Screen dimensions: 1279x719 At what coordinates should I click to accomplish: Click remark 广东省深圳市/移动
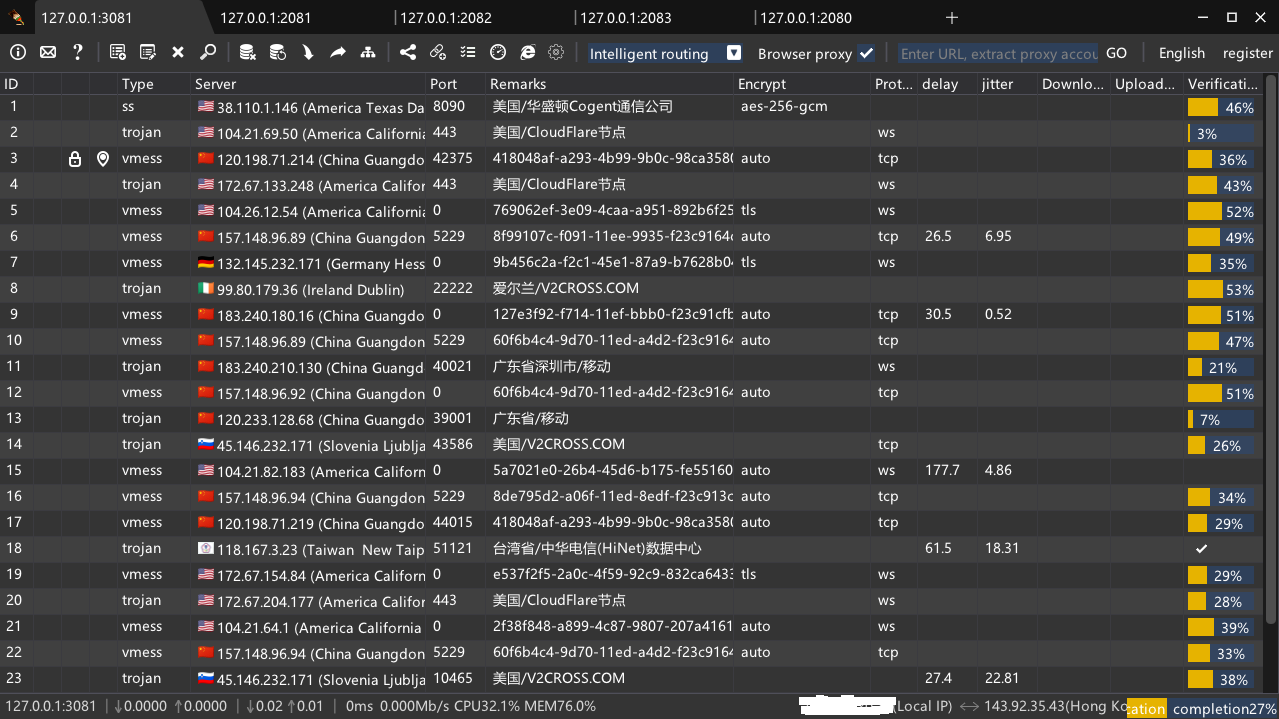point(552,366)
